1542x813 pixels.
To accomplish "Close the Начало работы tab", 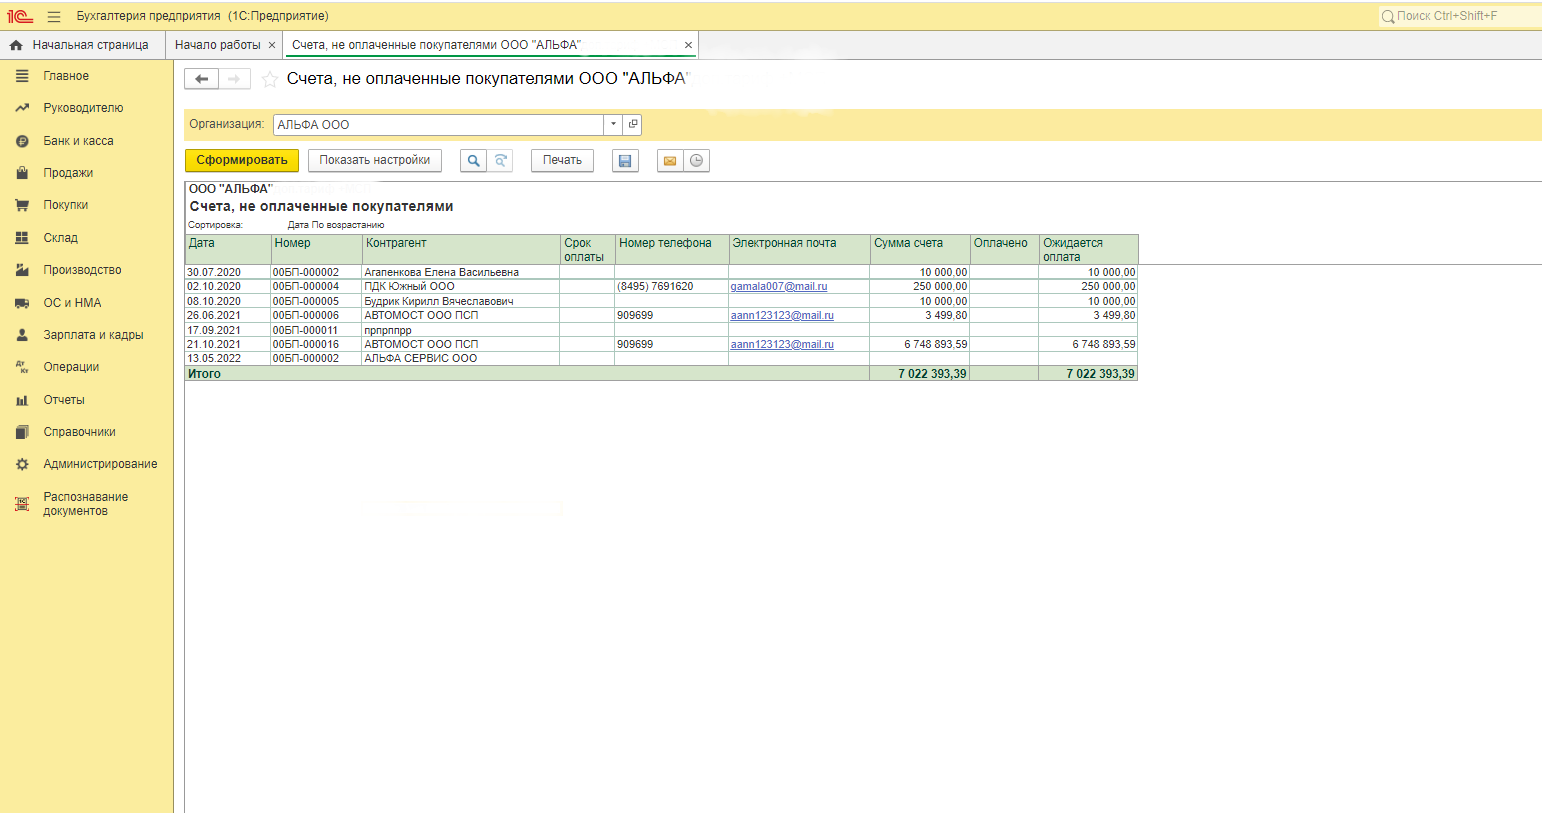I will click(272, 45).
